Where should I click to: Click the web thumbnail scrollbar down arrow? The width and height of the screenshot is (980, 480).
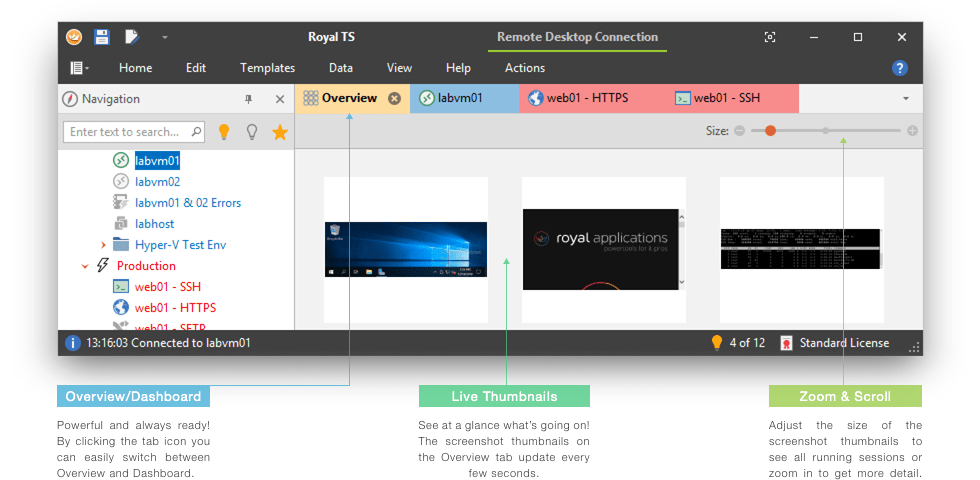point(682,283)
